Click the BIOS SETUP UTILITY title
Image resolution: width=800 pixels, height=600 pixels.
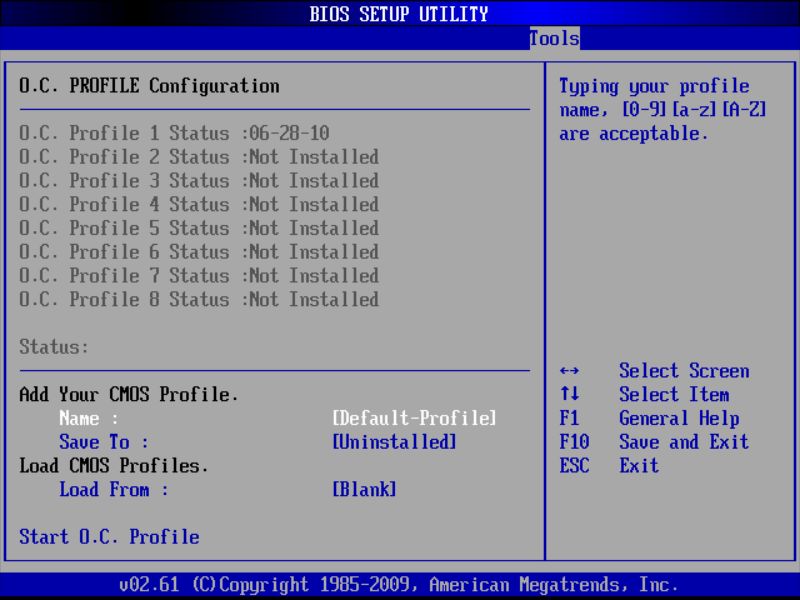coord(398,14)
